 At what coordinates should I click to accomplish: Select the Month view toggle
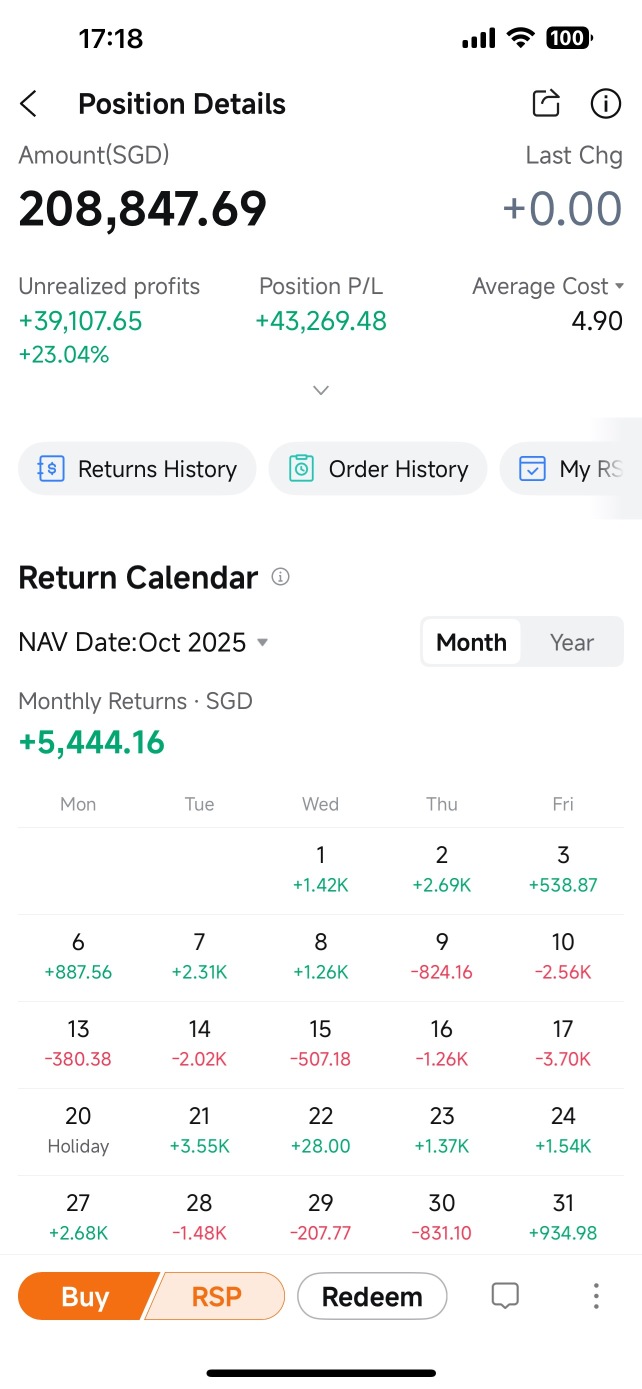471,642
